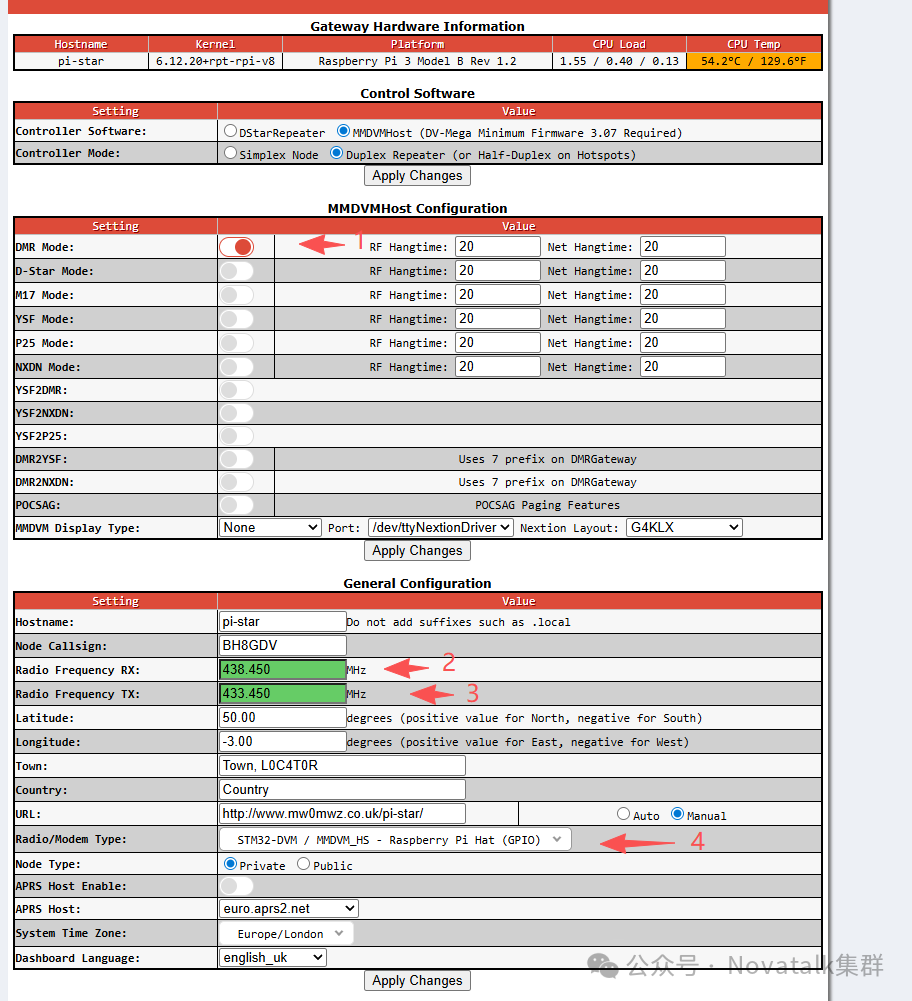Edit Node Callsign field

coord(282,645)
